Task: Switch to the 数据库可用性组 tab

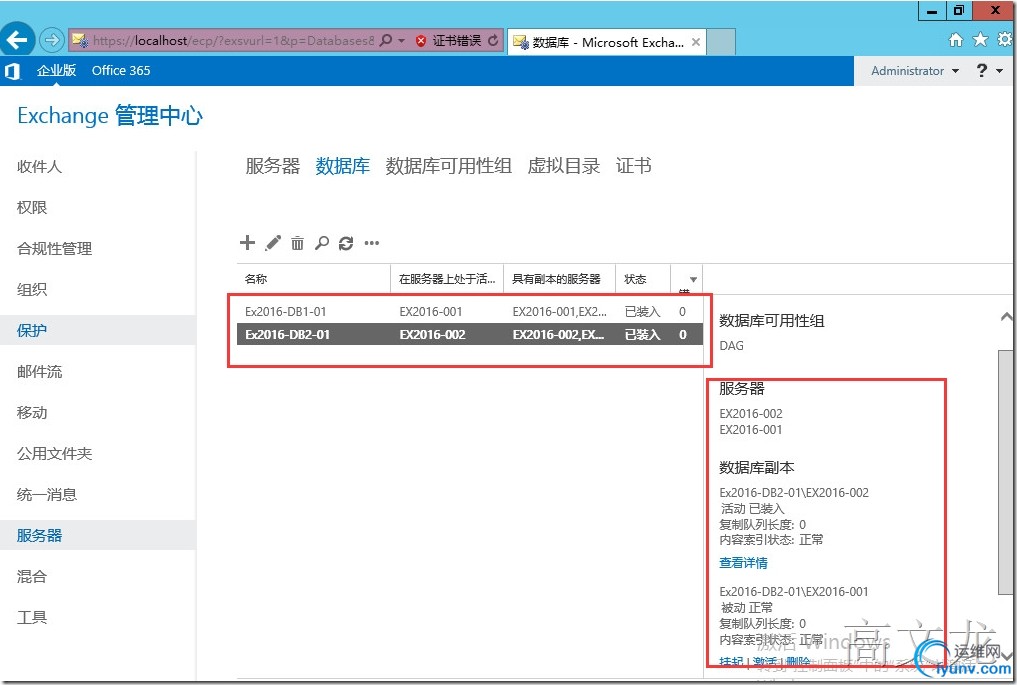Action: click(x=448, y=166)
